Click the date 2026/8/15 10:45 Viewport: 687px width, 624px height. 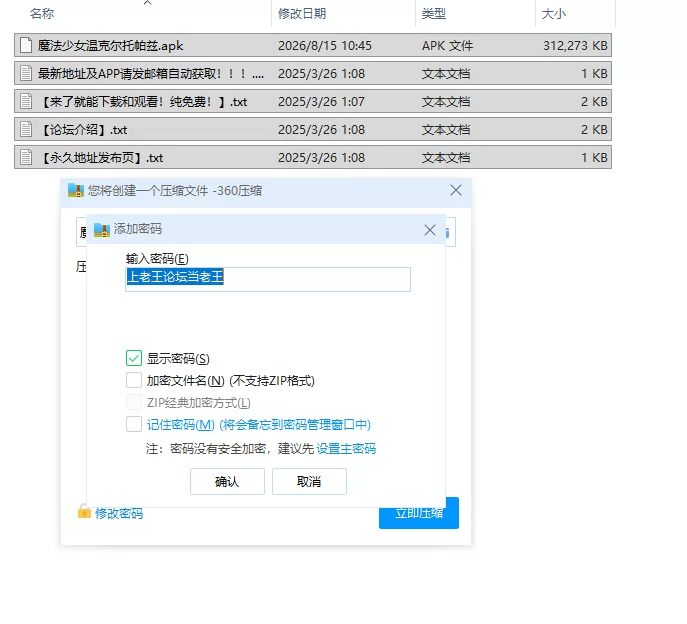pos(325,46)
